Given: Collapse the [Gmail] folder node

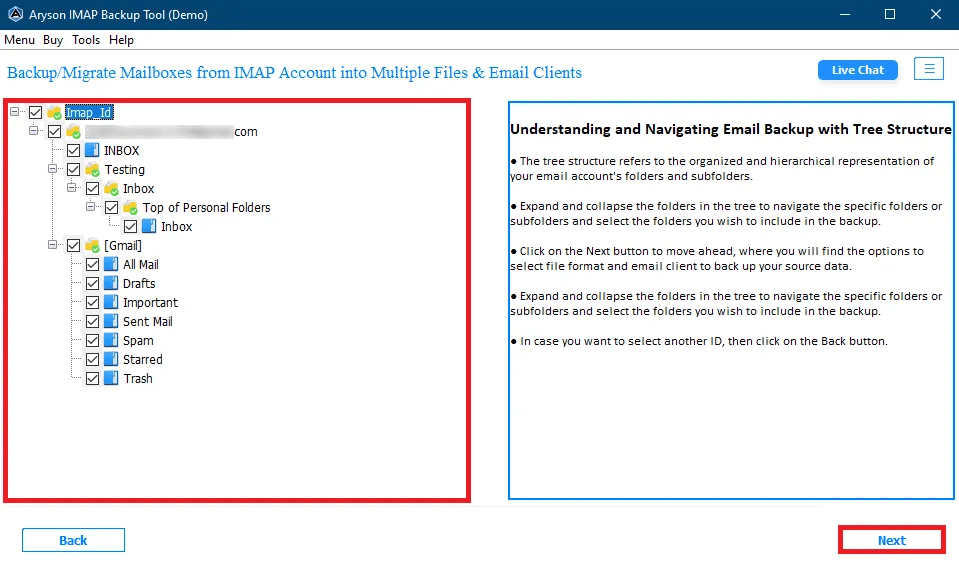Looking at the screenshot, I should pyautogui.click(x=53, y=245).
